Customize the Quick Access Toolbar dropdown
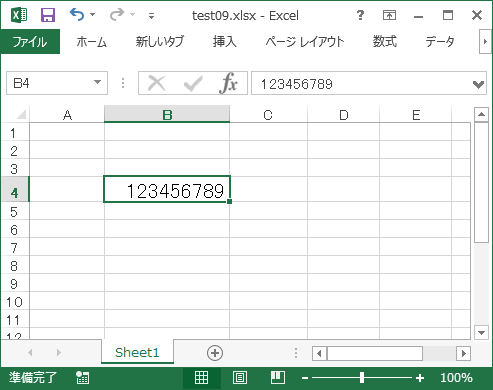Viewport: 493px width, 390px height. pos(151,15)
